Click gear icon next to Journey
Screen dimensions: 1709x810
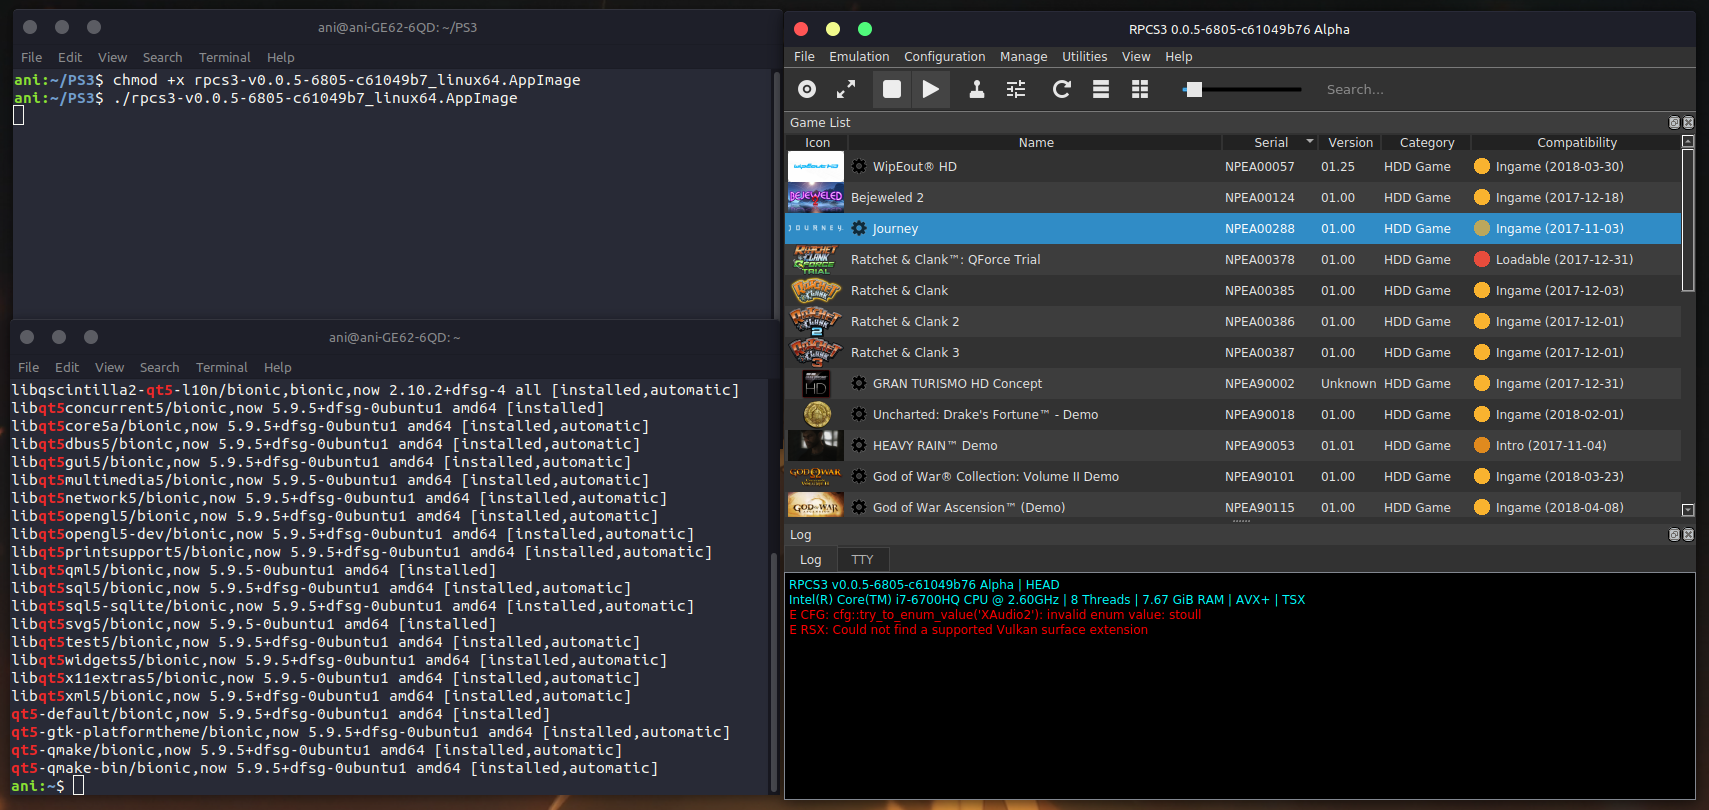tap(859, 228)
